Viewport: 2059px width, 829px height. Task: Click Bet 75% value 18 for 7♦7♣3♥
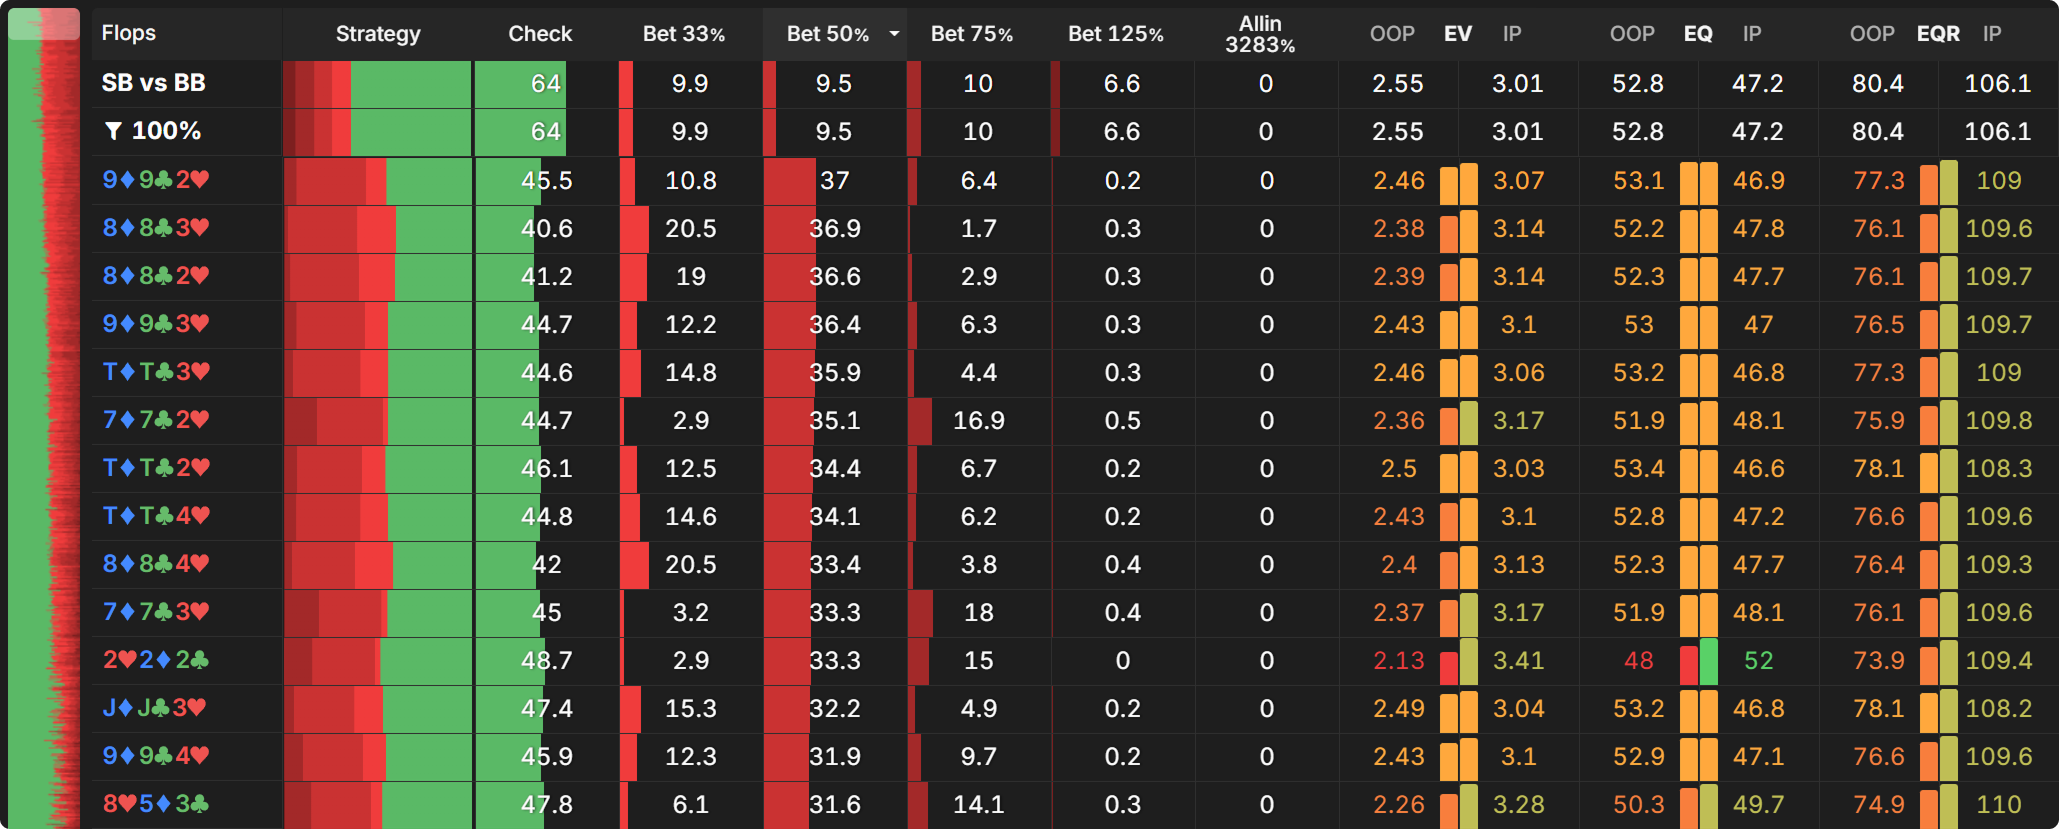(x=978, y=613)
